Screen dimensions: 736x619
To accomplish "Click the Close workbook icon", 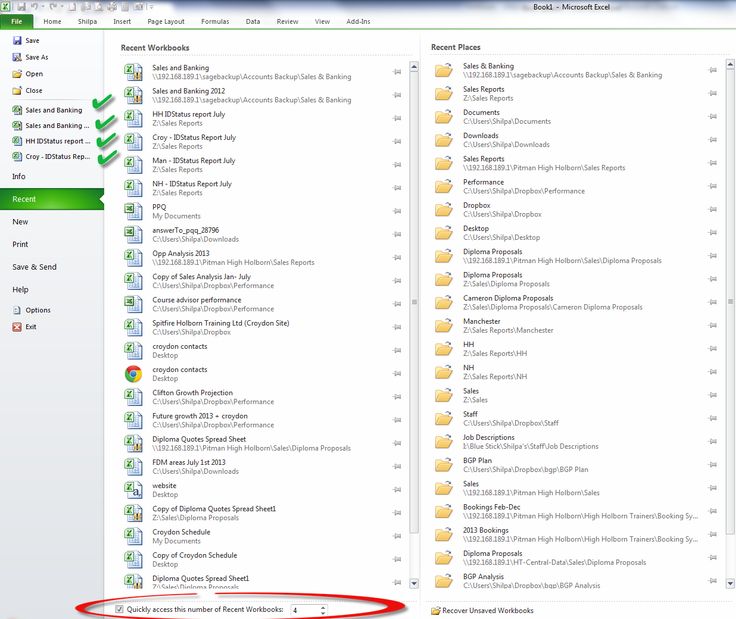I will point(17,91).
